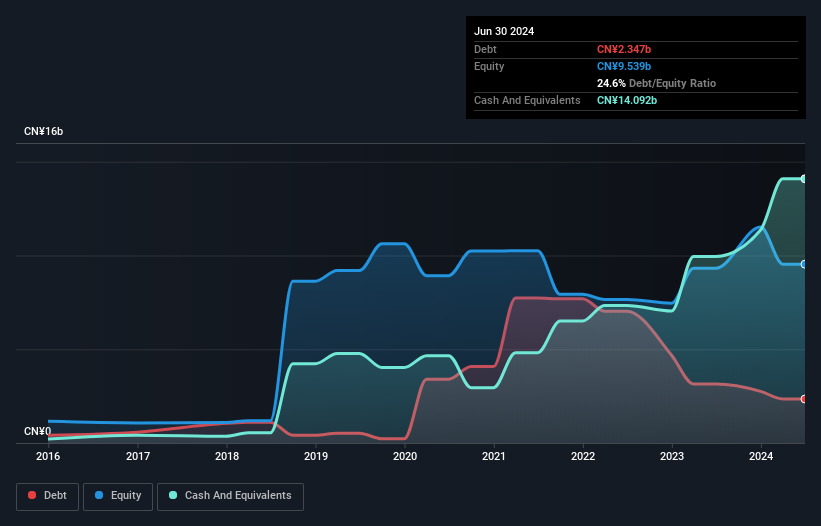Click the 24.6% Debt/Equity Ratio text
Screen dimensions: 821x526
tap(656, 83)
